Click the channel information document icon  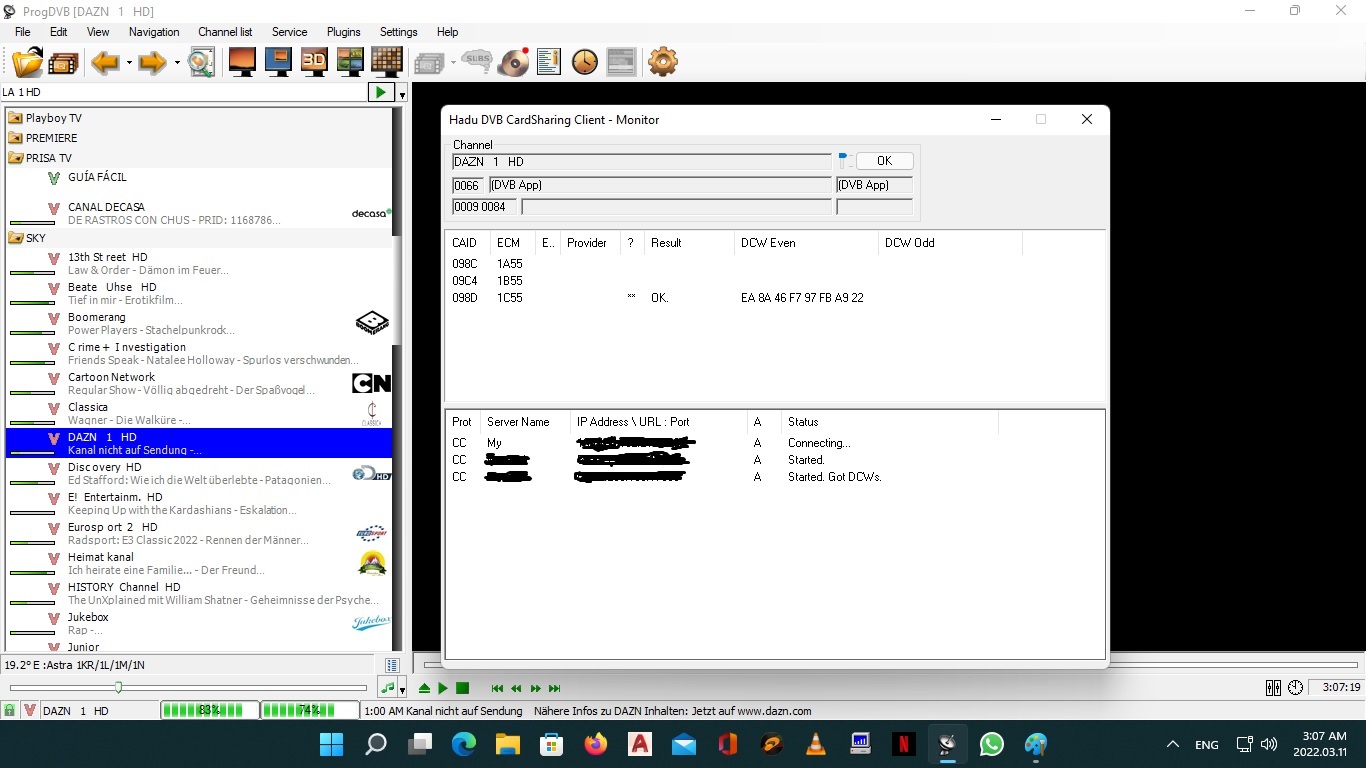tap(548, 62)
